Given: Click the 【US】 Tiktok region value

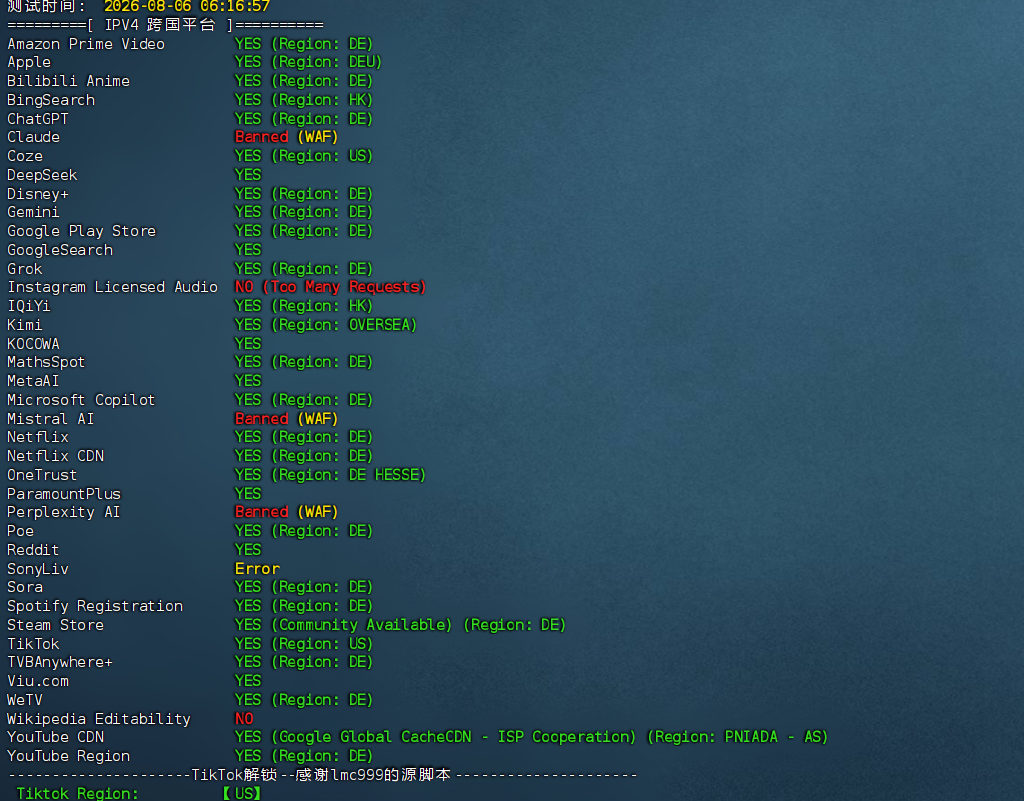Looking at the screenshot, I should tap(242, 794).
